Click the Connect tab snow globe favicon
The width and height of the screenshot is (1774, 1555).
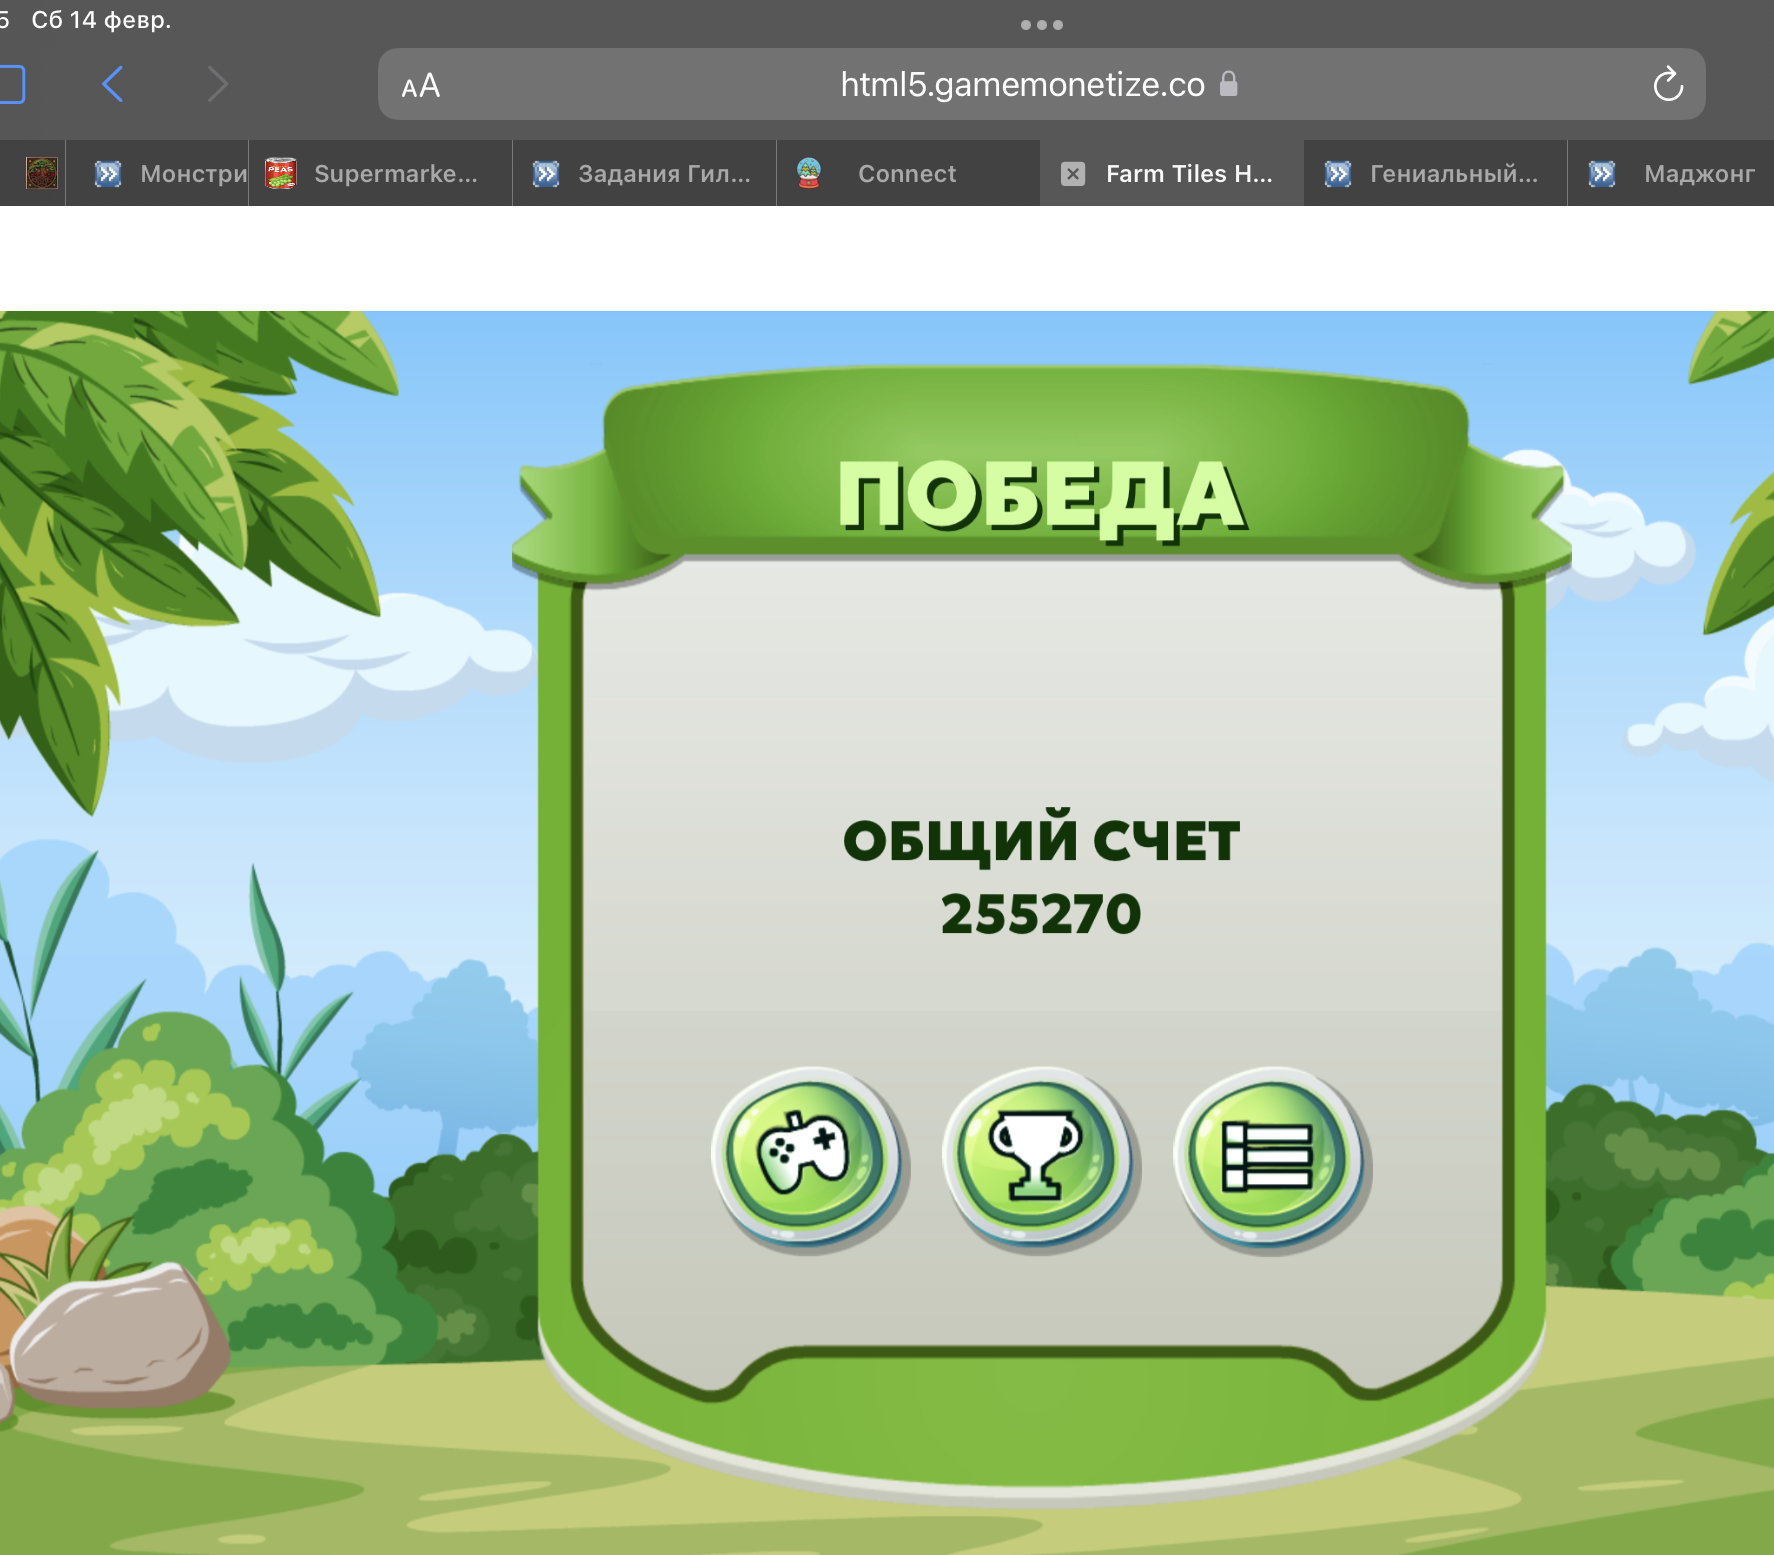(x=809, y=173)
